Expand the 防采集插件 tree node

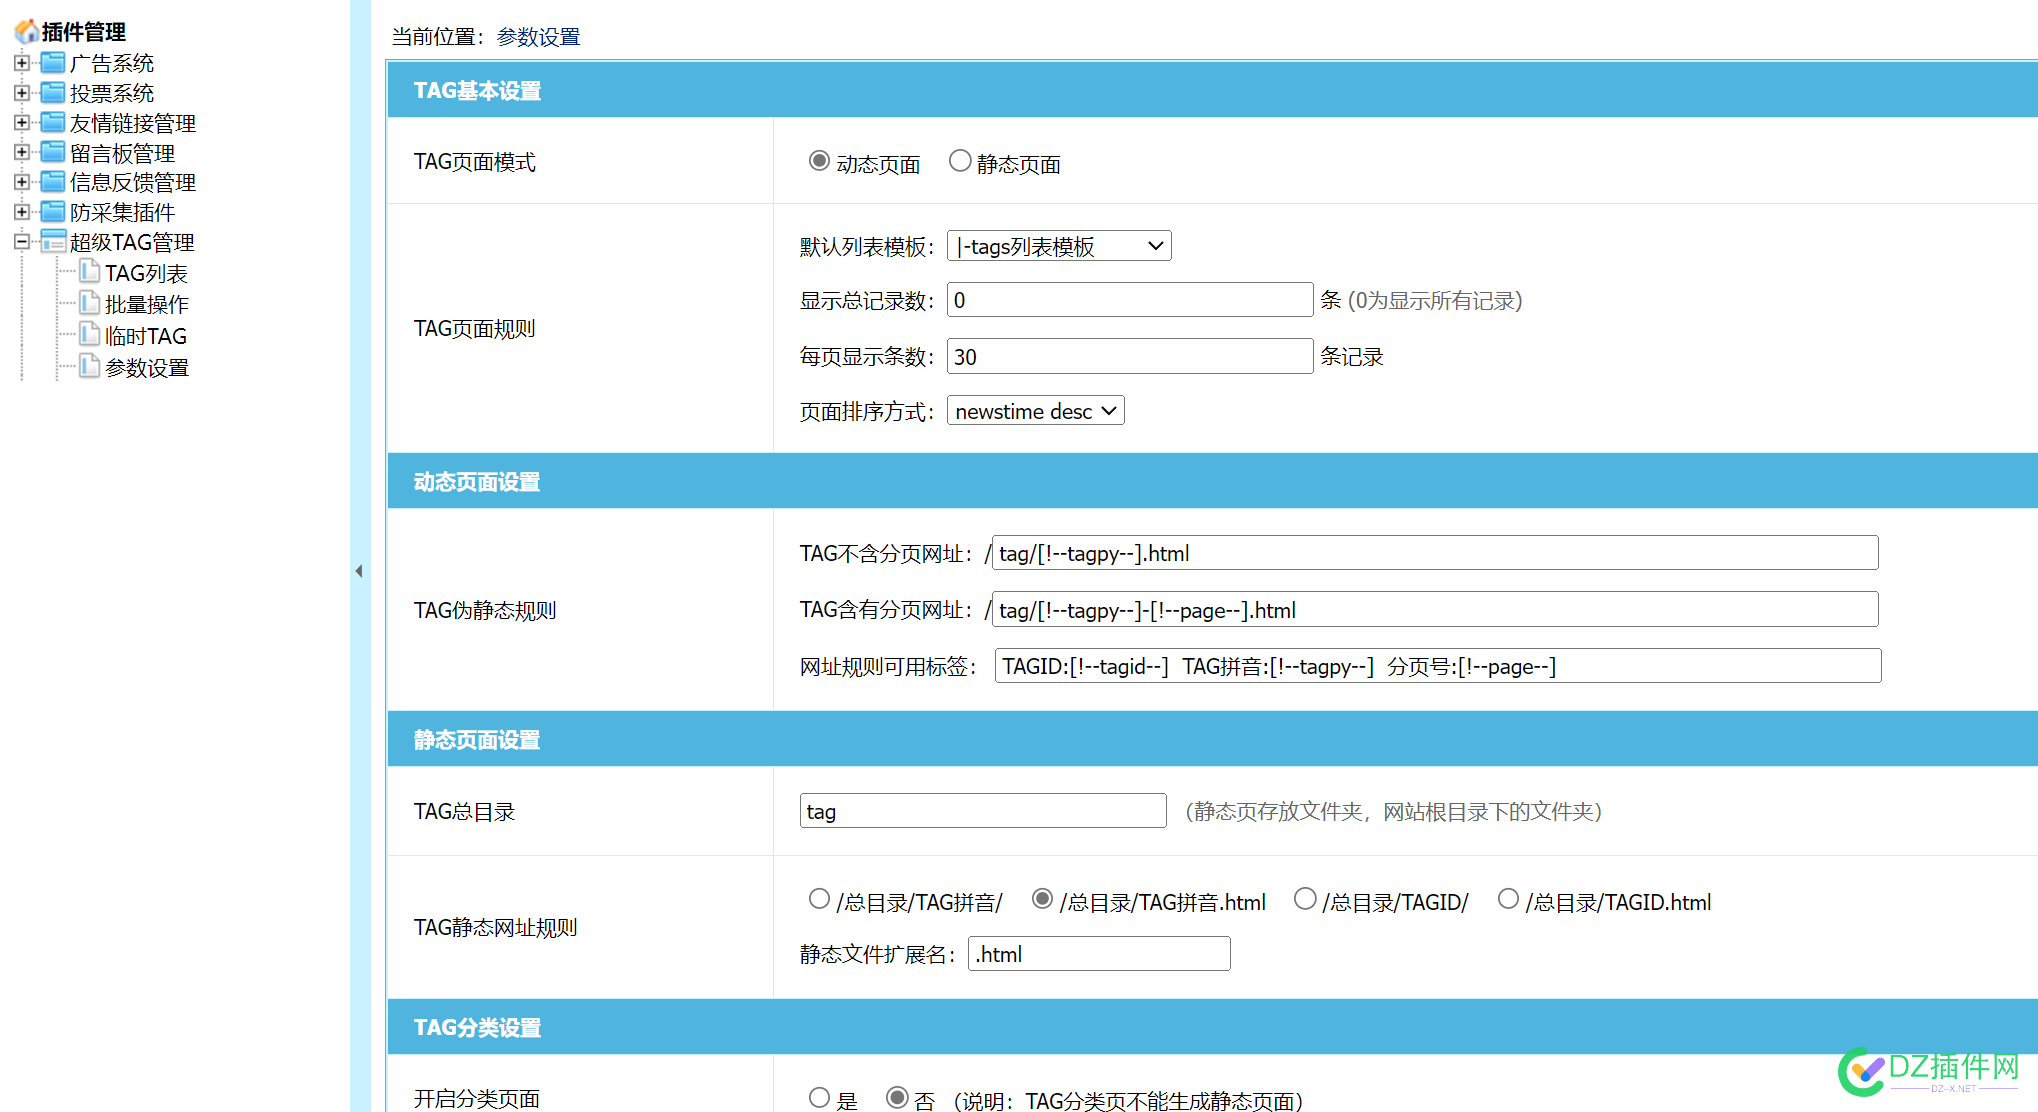[22, 212]
